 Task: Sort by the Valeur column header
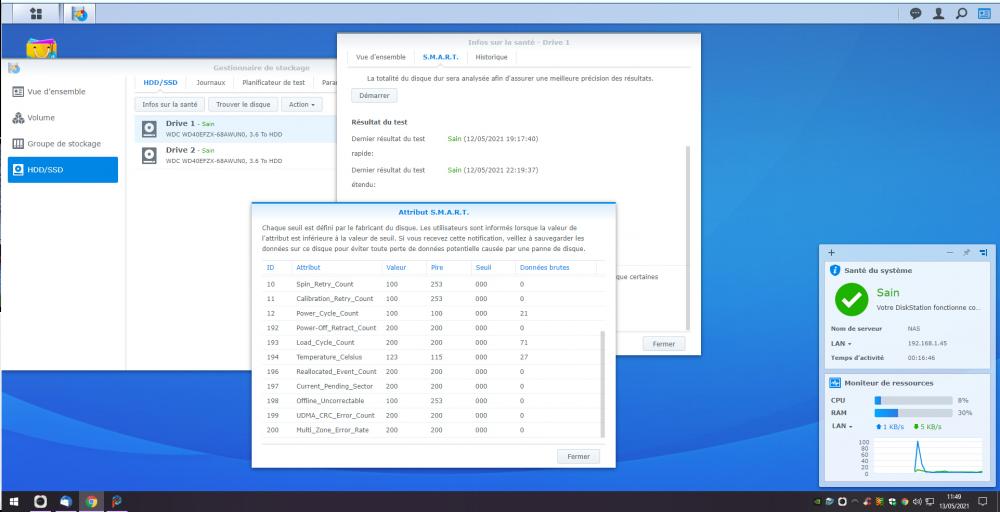[x=404, y=268]
